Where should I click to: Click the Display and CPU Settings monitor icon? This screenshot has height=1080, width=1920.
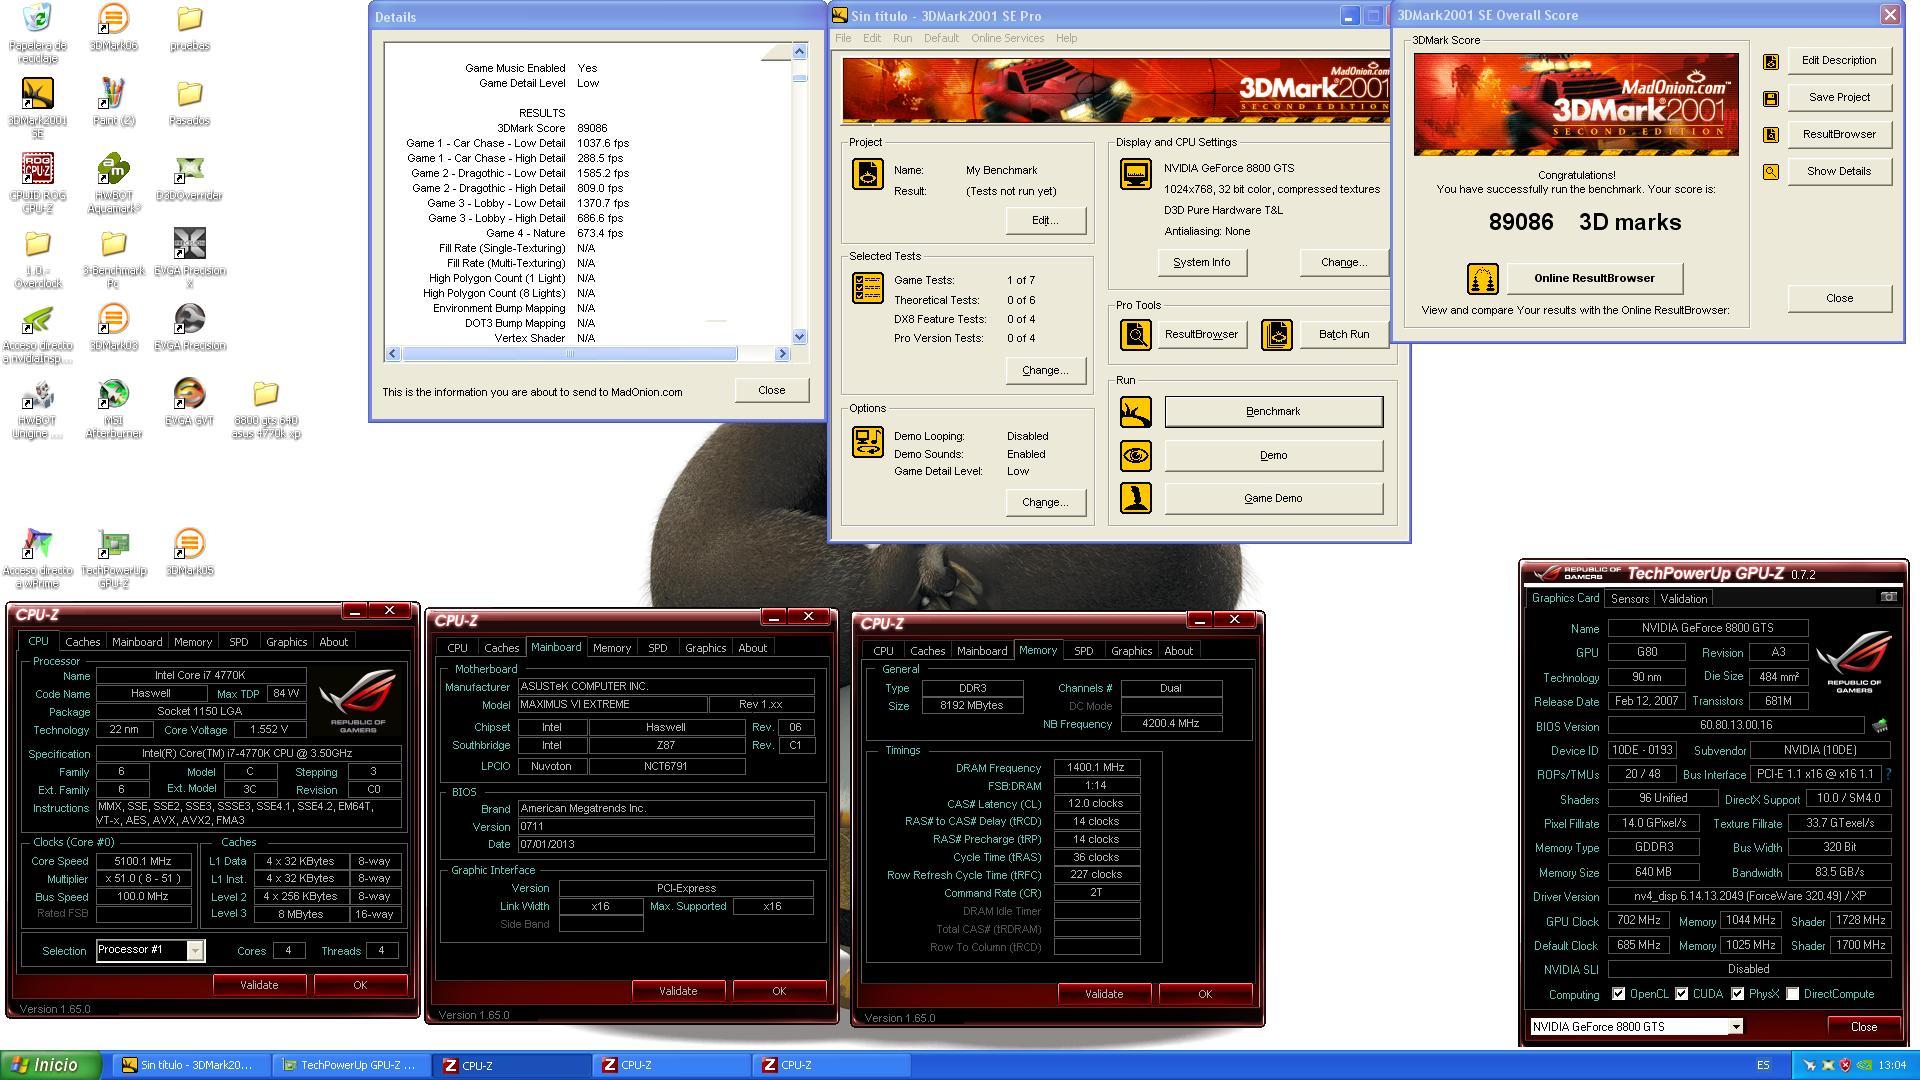[x=1135, y=174]
